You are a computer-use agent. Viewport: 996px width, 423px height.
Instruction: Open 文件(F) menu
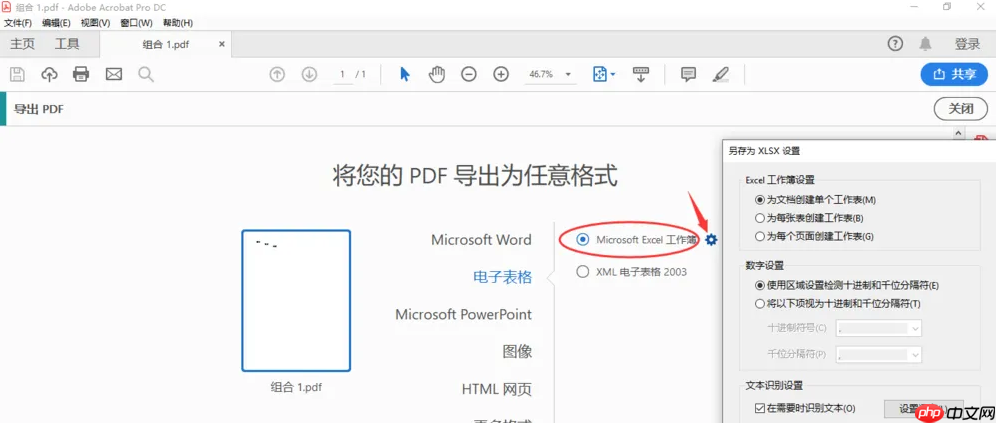18,23
